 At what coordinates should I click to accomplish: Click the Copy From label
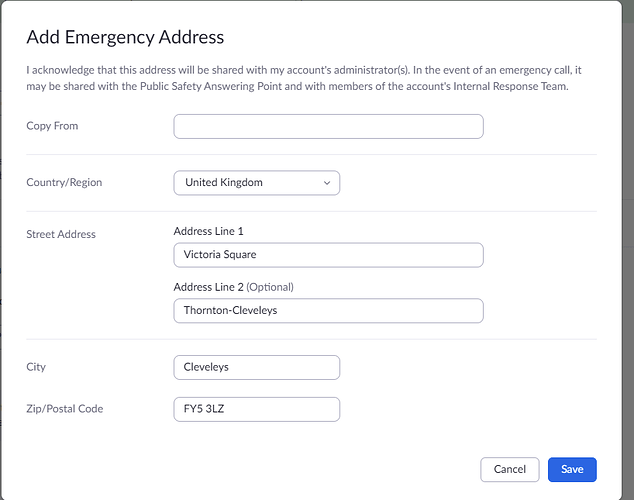point(52,126)
